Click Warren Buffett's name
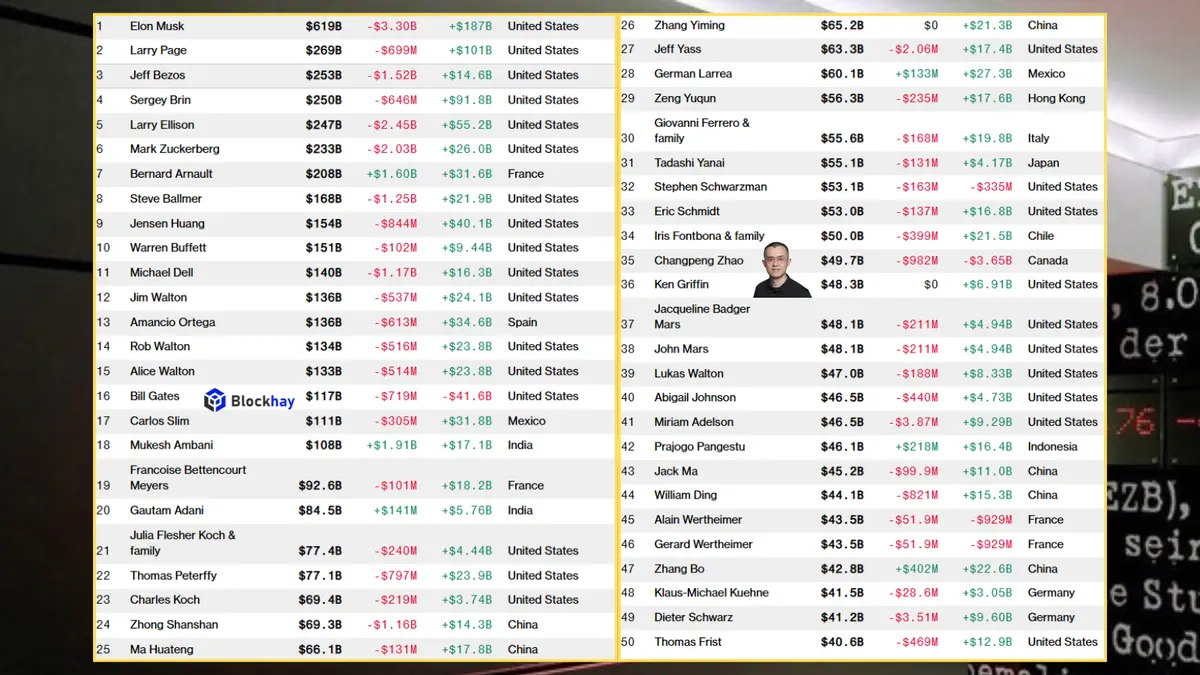1200x675 pixels. pos(168,248)
